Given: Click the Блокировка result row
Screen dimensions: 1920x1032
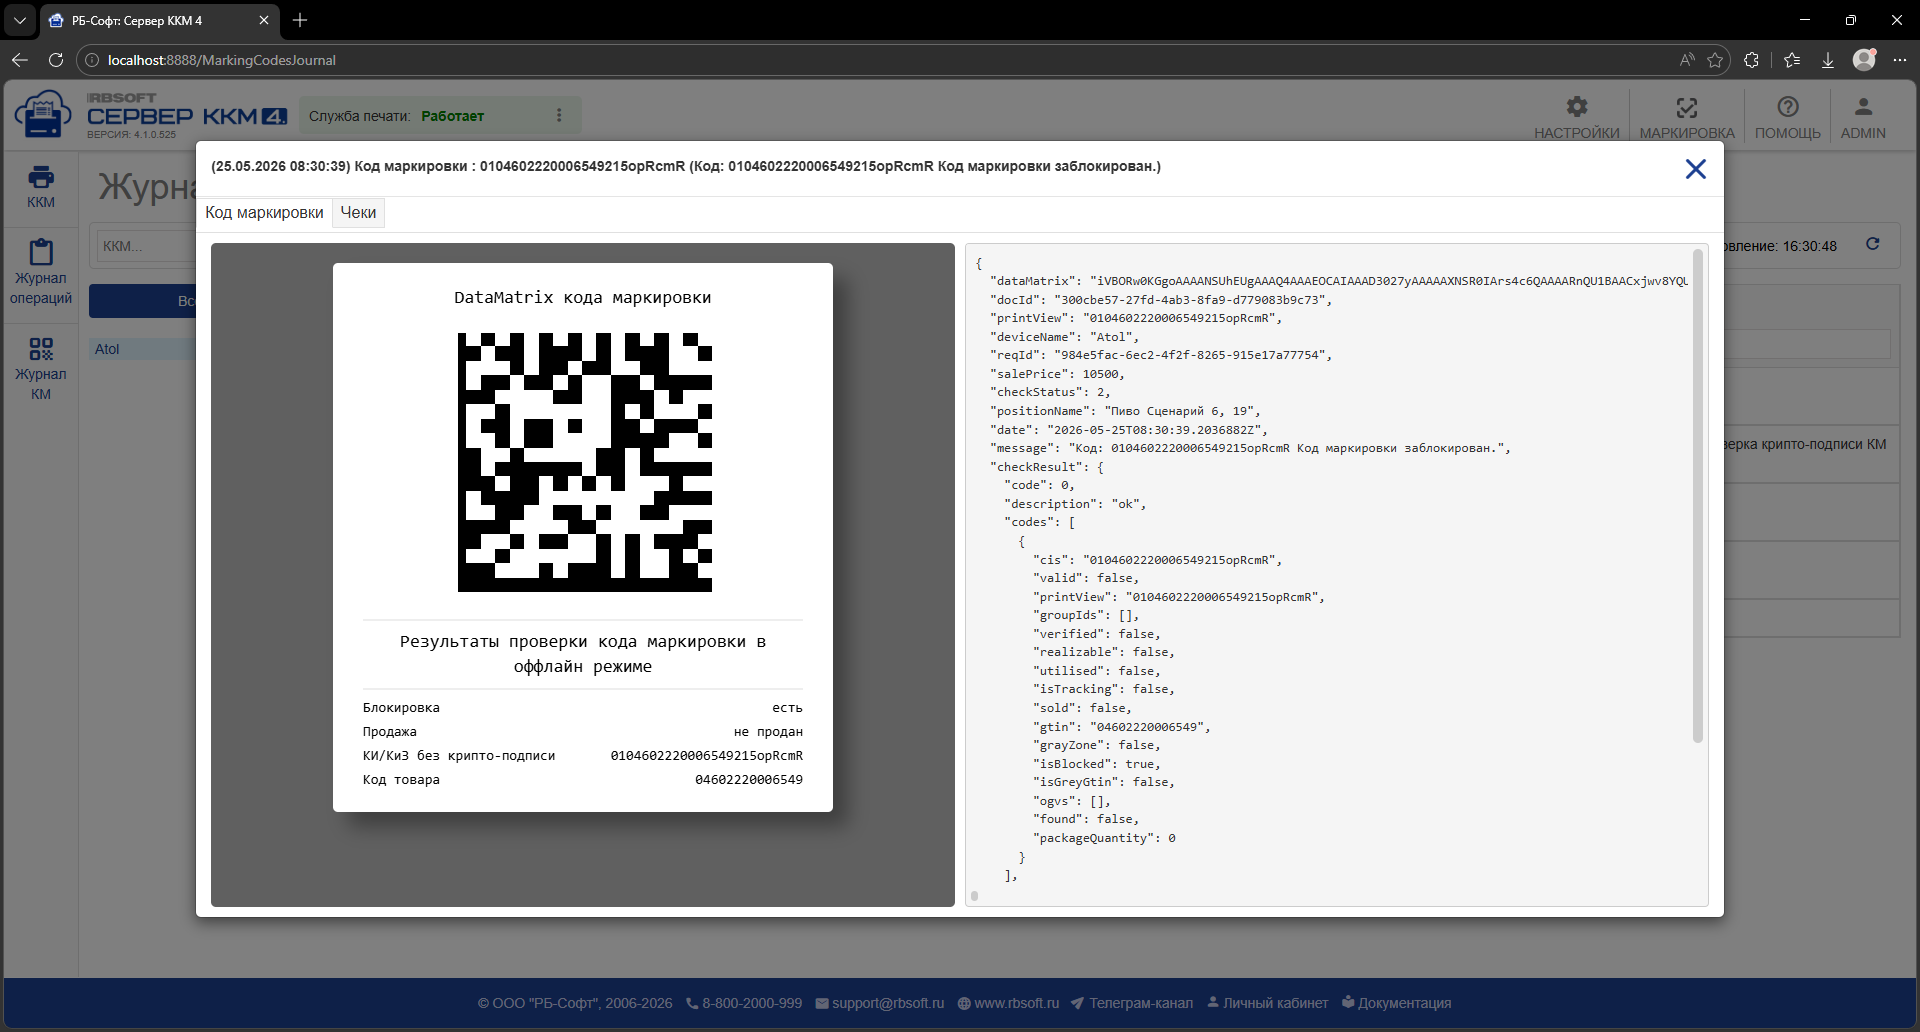Looking at the screenshot, I should click(583, 708).
